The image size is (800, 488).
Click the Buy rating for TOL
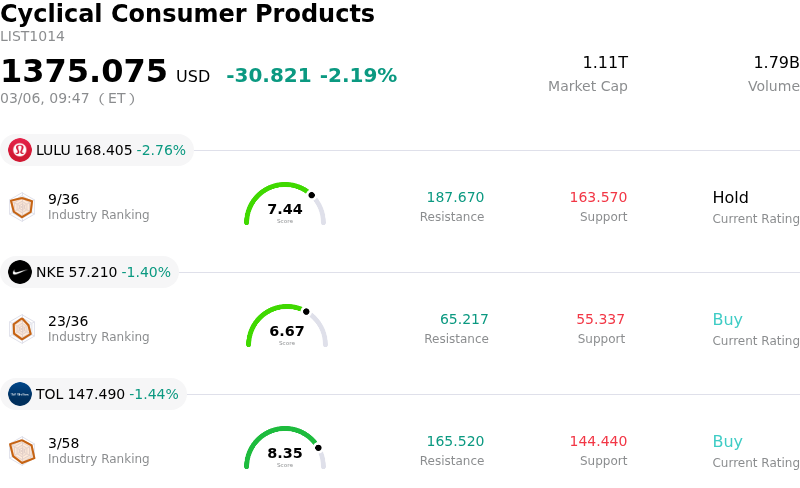coord(727,442)
